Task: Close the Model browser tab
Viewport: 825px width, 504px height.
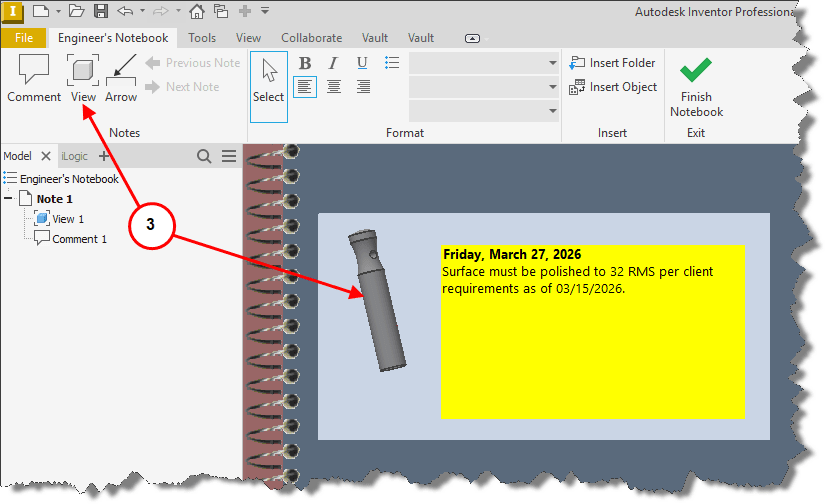Action: (x=46, y=156)
